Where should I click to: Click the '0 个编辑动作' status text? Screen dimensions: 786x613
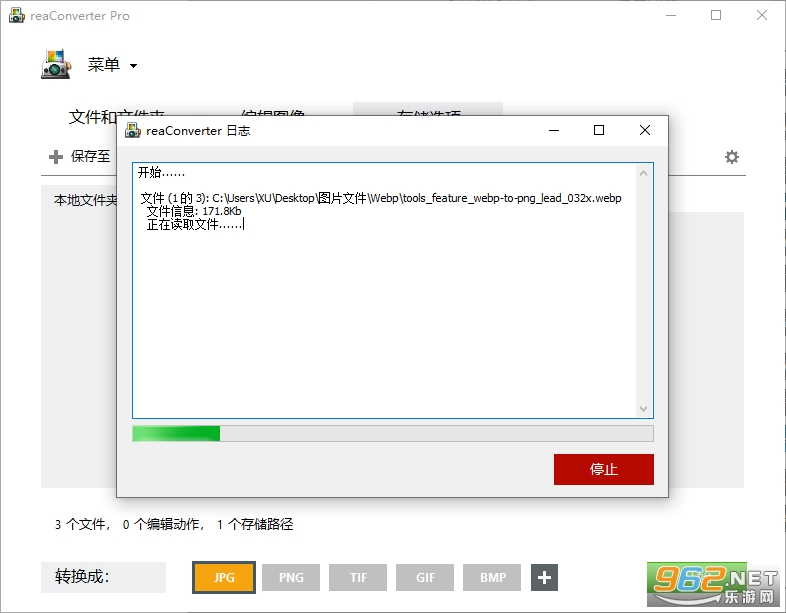pyautogui.click(x=163, y=524)
